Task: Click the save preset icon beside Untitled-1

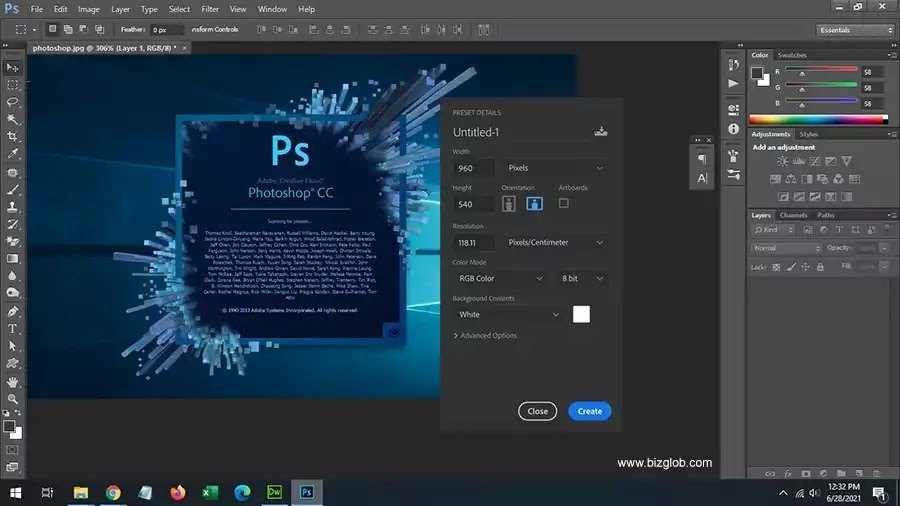Action: 600,131
